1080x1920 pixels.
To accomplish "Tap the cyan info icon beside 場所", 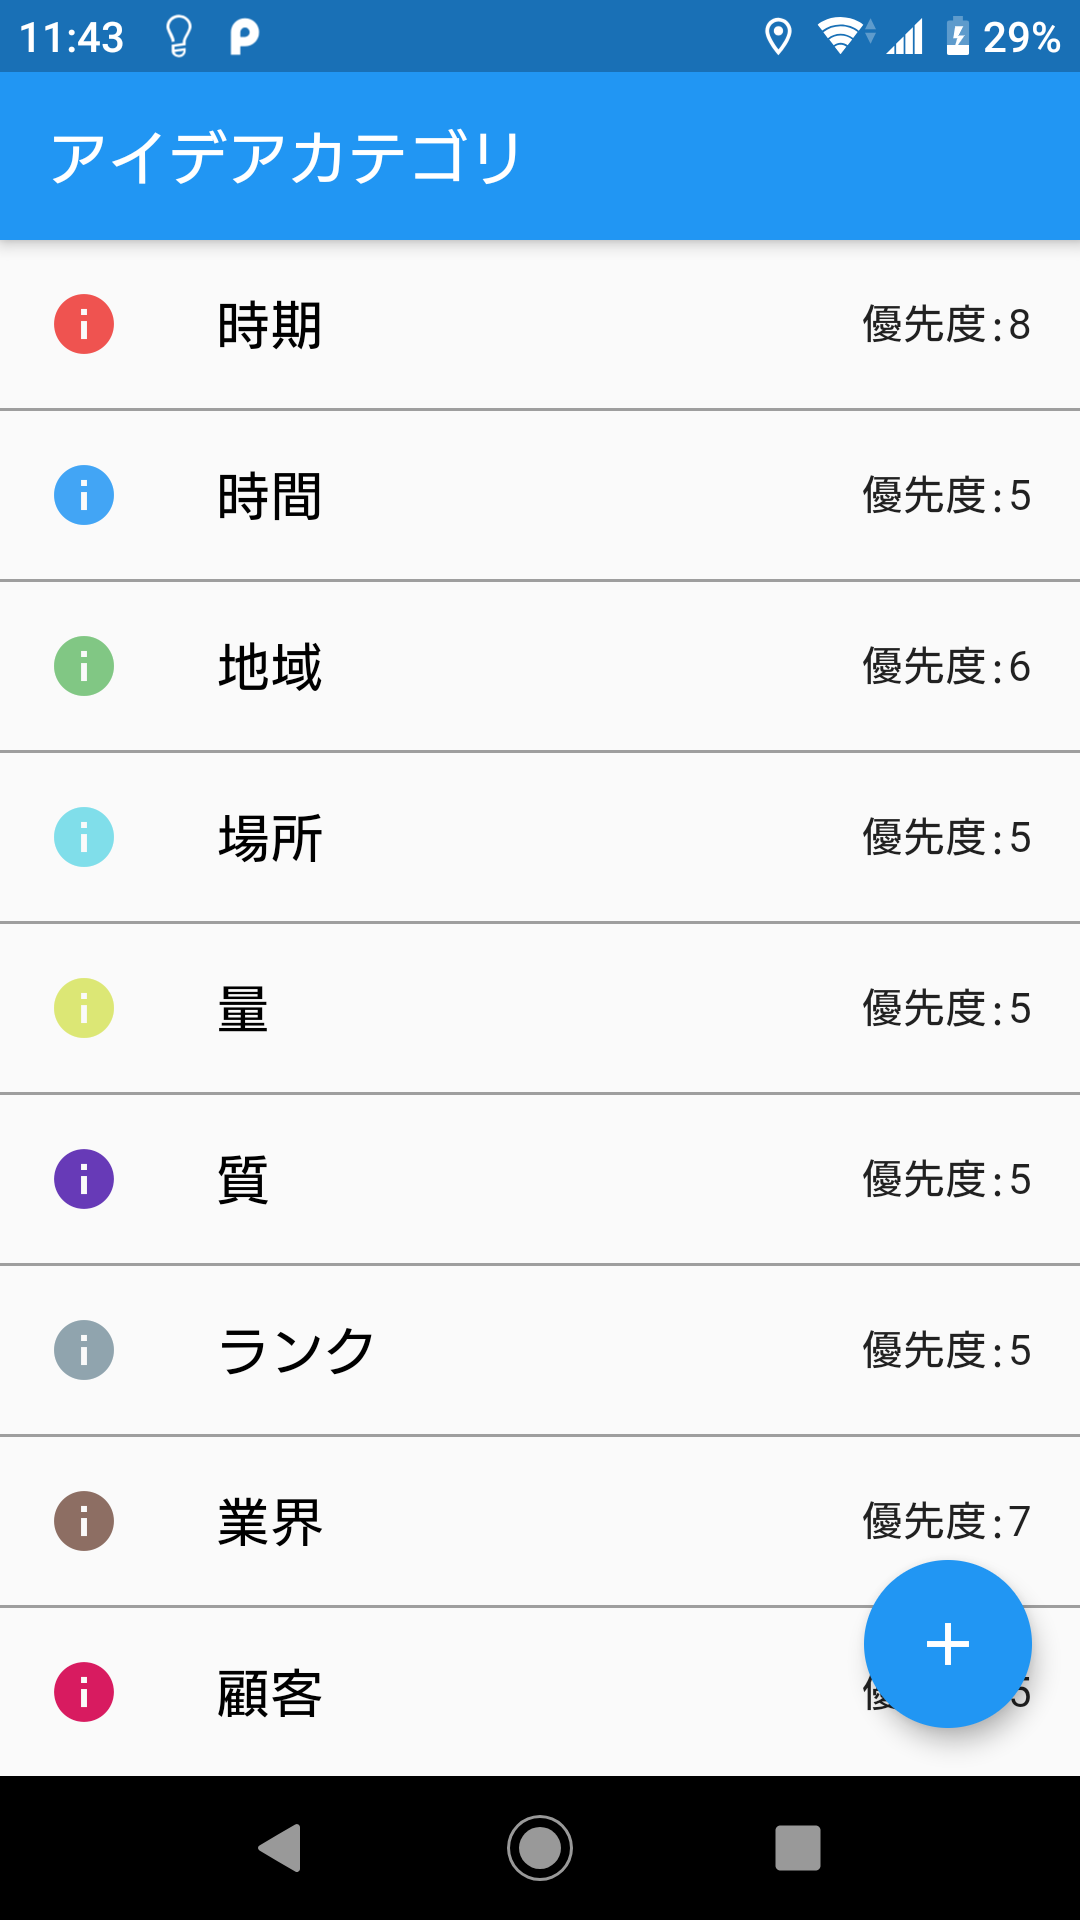I will (84, 837).
